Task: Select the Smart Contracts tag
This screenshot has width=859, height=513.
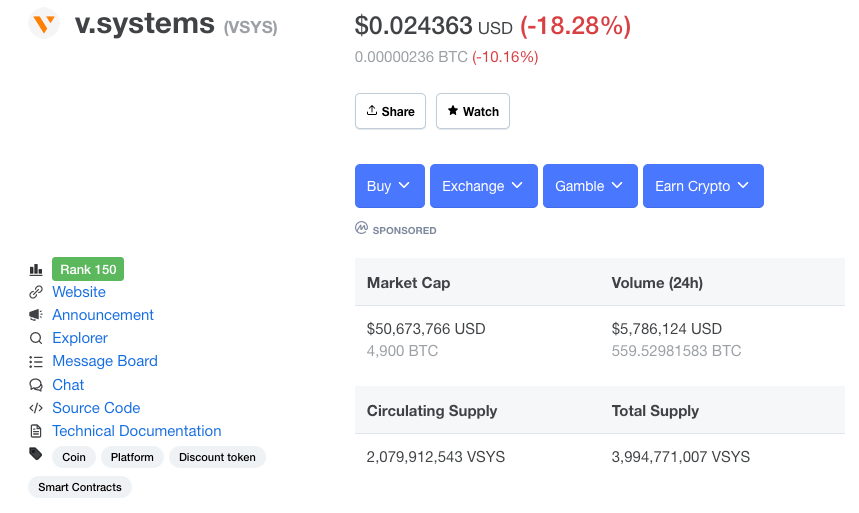Action: coord(80,487)
